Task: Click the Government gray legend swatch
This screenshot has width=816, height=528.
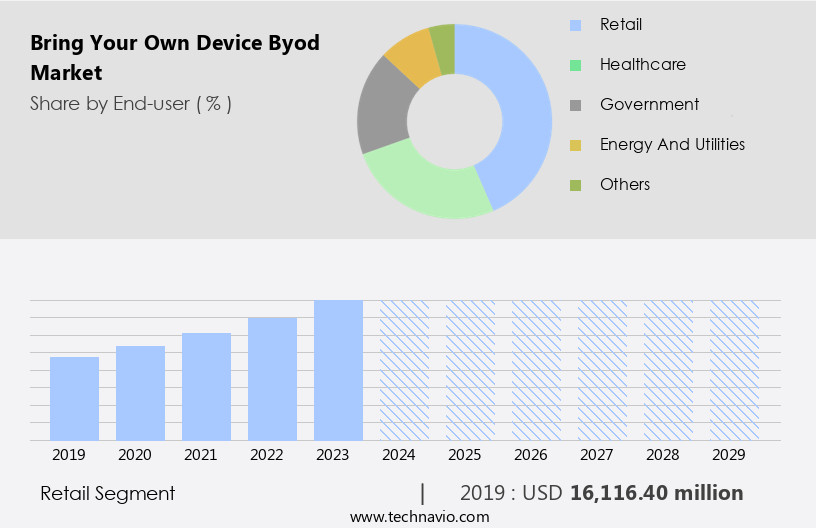Action: tap(575, 105)
